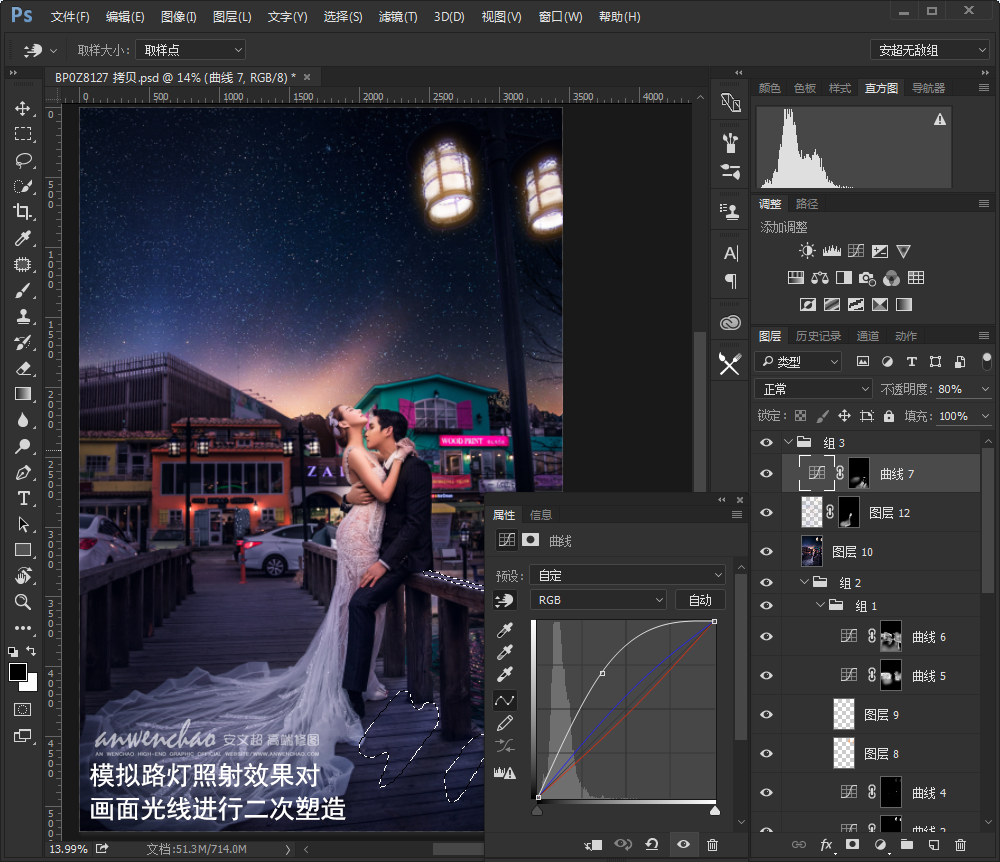Hide the 曲线 7 layer
The image size is (1000, 862).
[x=767, y=473]
